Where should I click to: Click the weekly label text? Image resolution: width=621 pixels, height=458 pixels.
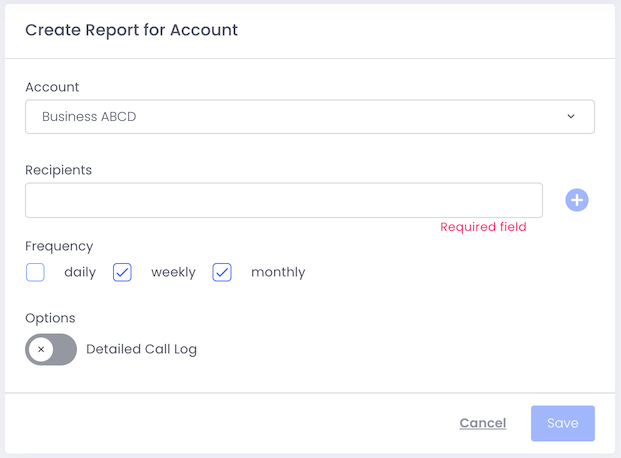point(173,273)
